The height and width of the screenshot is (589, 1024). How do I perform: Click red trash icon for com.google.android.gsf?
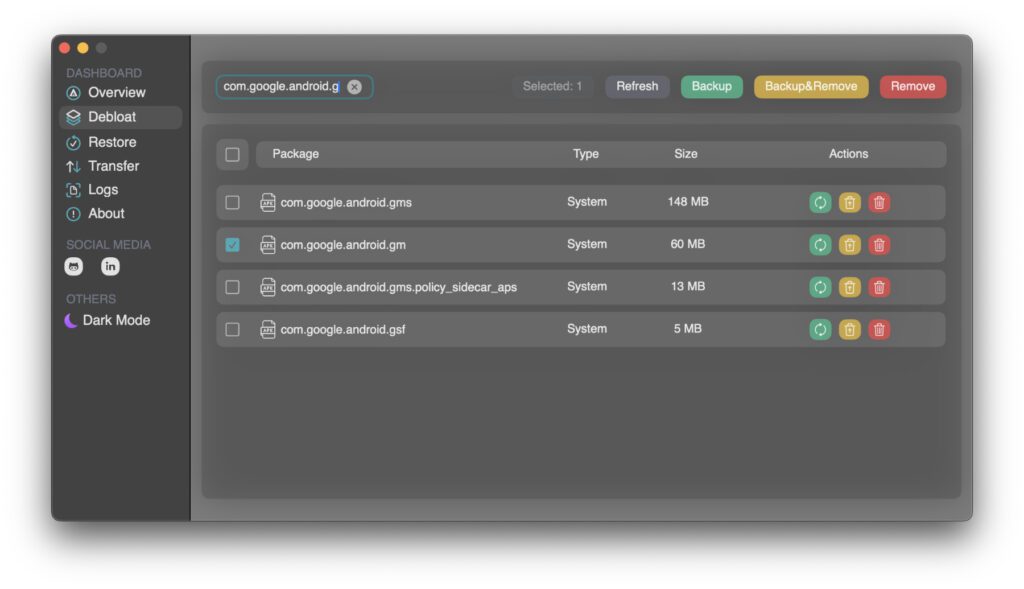(879, 330)
